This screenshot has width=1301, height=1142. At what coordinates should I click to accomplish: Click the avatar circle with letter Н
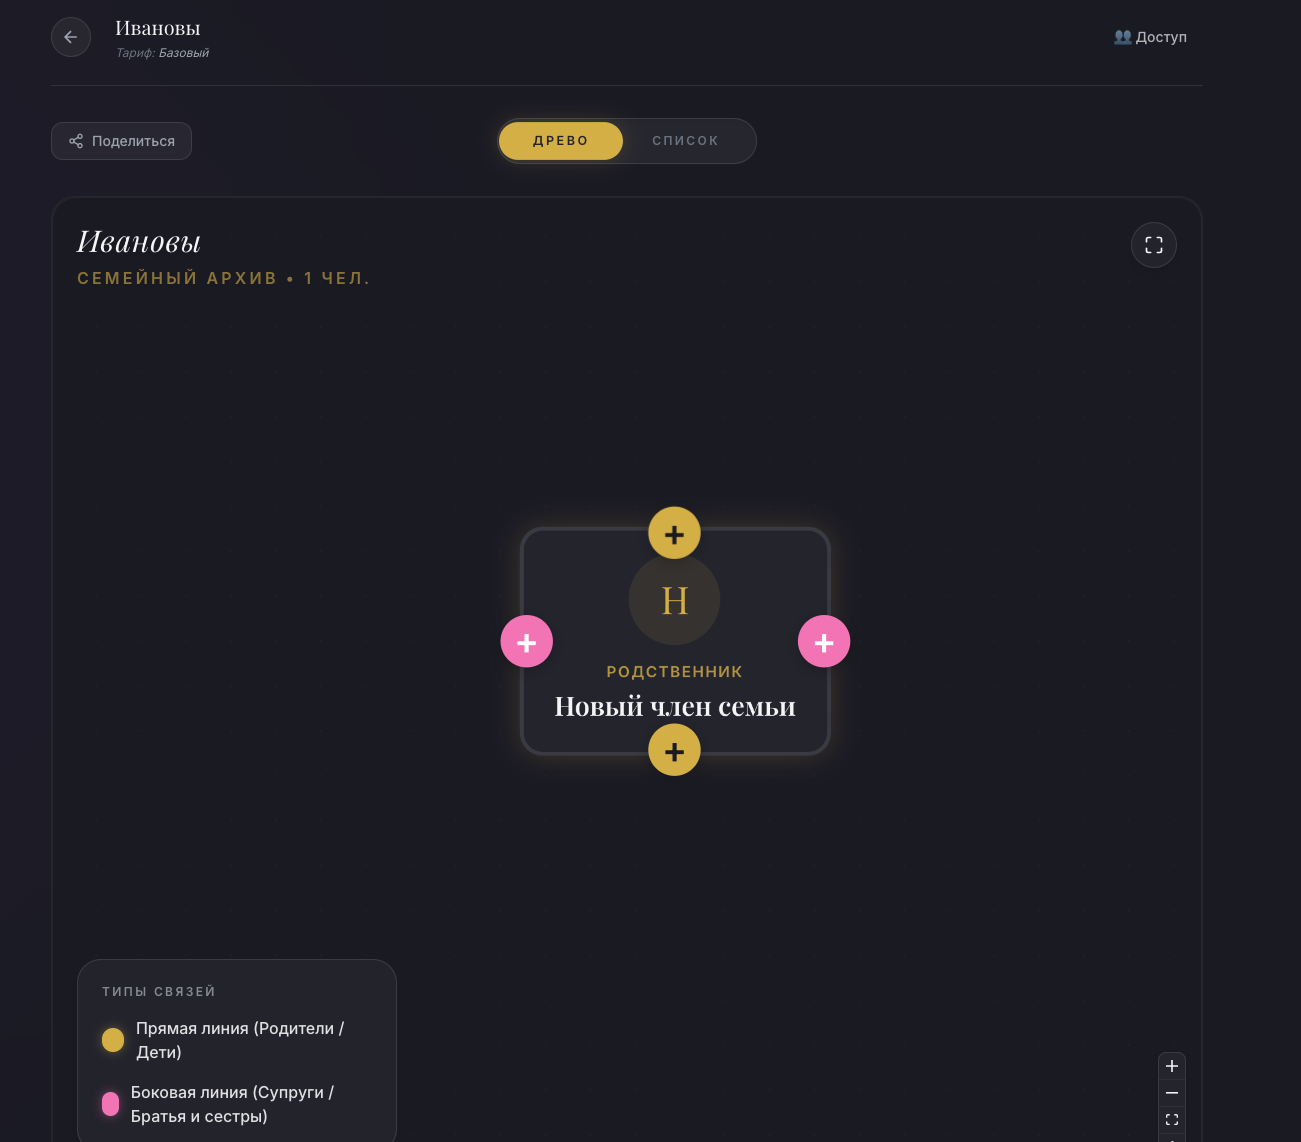tap(674, 600)
